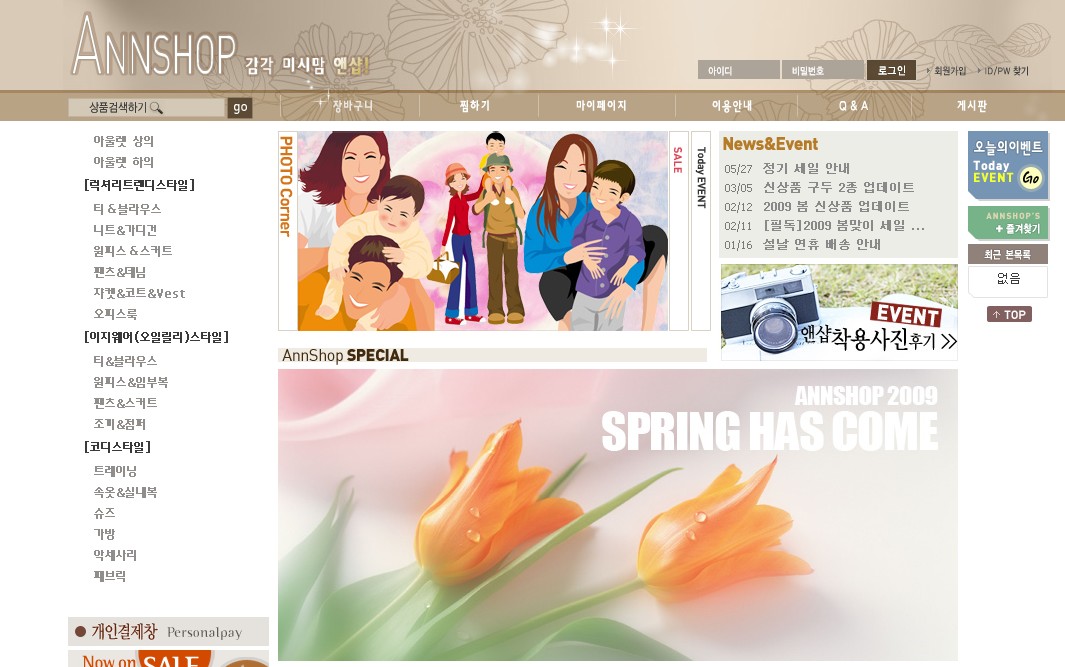The image size is (1065, 667).
Task: Select 원피스&스커트 category
Action: click(x=132, y=251)
